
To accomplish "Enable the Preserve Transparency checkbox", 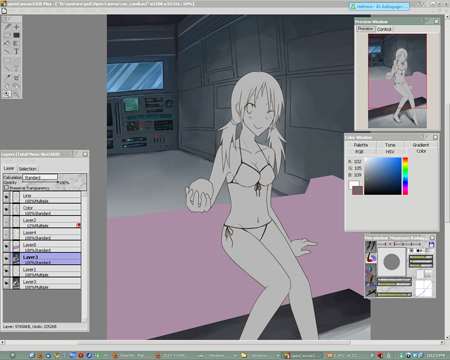I will [6, 188].
